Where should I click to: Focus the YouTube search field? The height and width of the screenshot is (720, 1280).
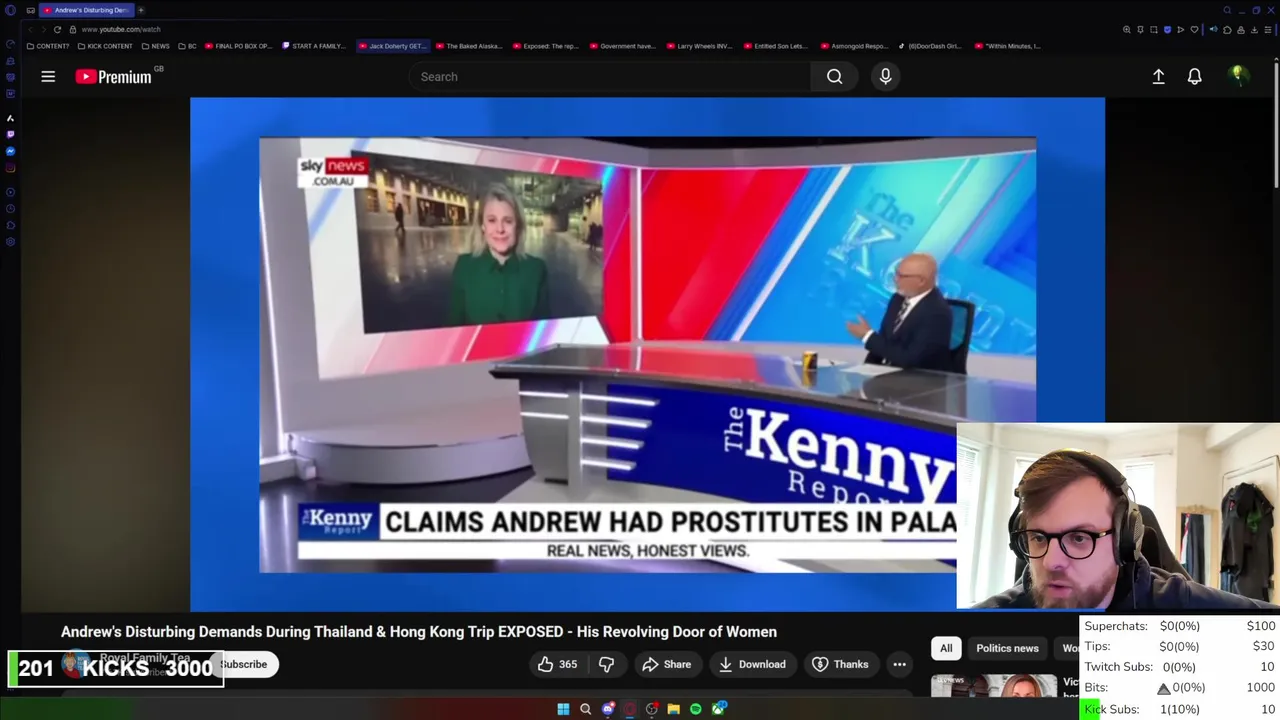click(610, 76)
